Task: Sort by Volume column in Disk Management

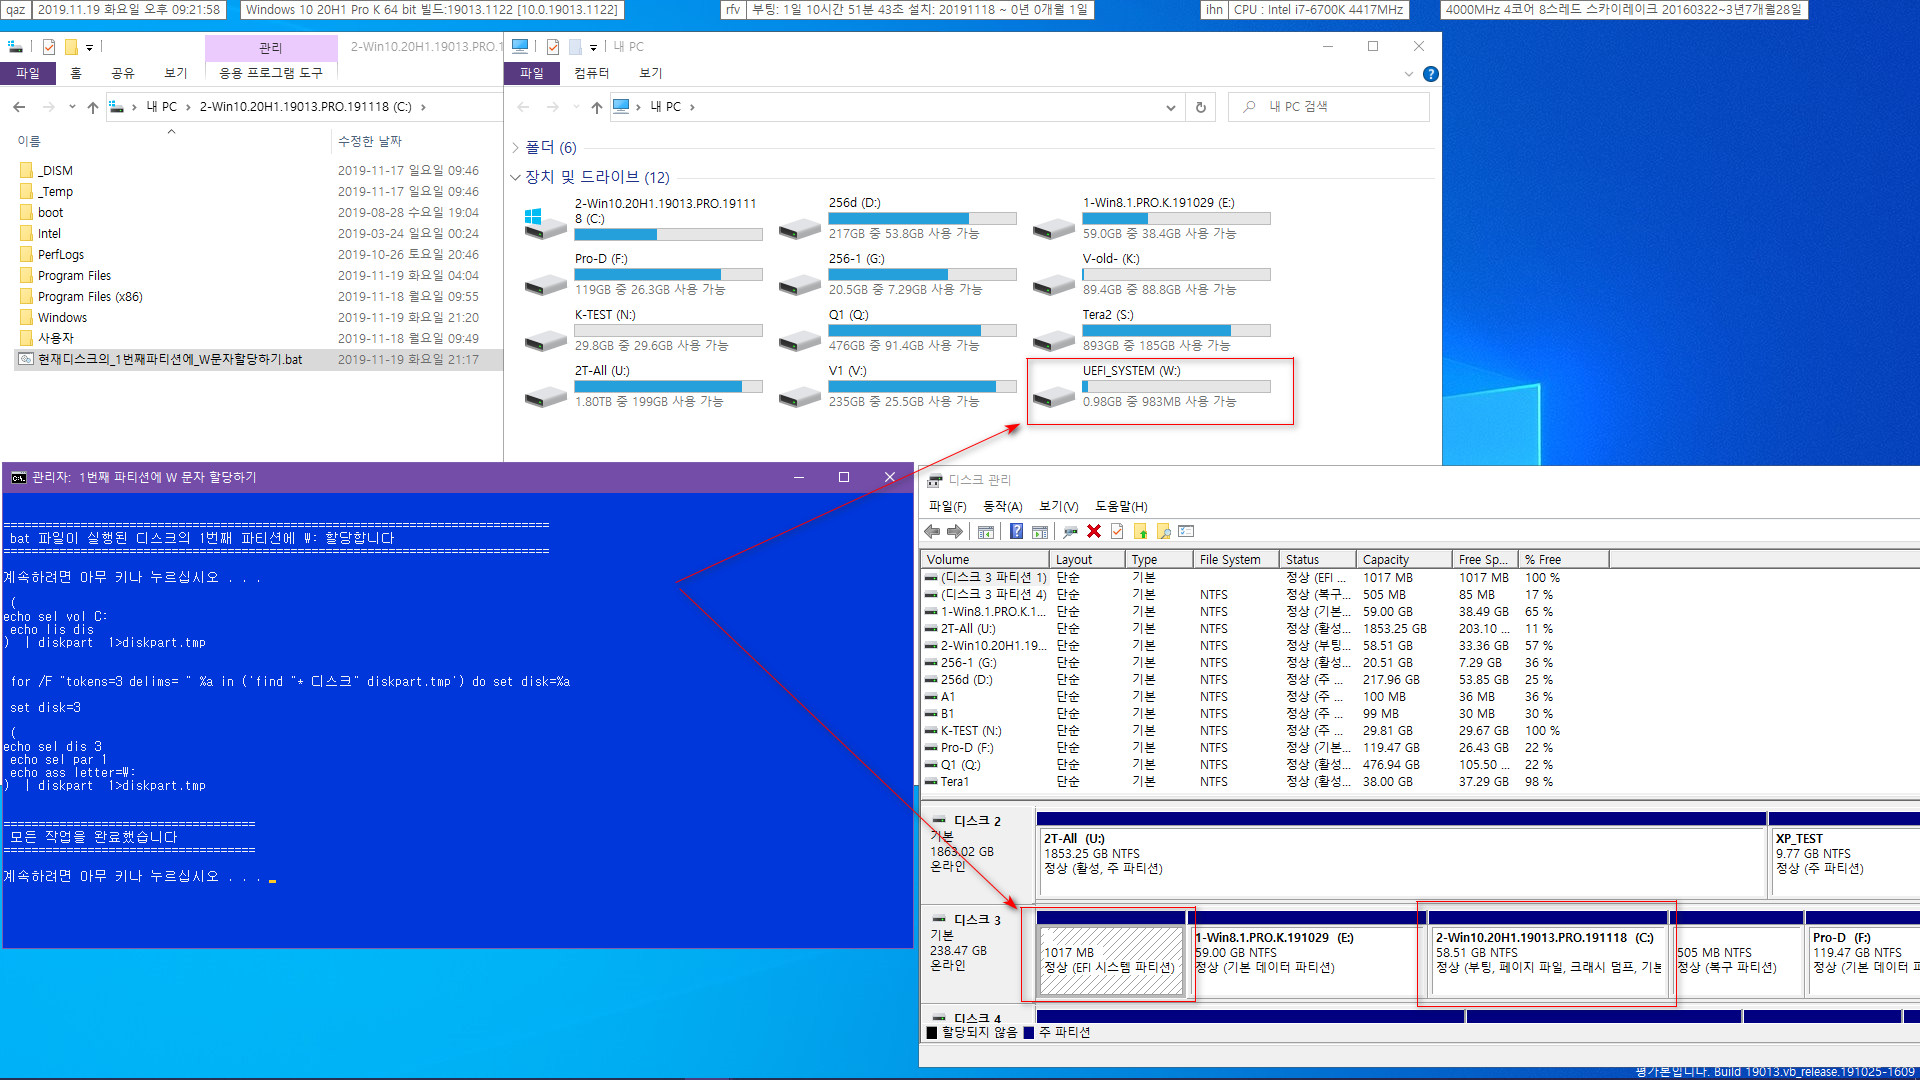Action: click(984, 559)
